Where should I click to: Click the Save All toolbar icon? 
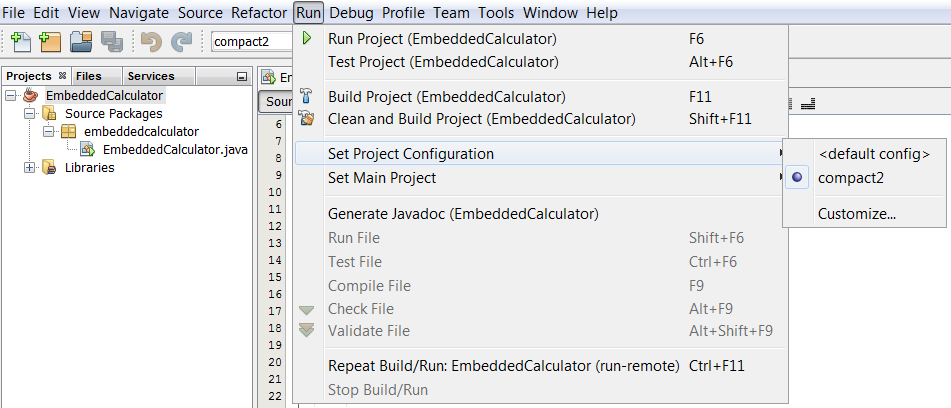112,42
